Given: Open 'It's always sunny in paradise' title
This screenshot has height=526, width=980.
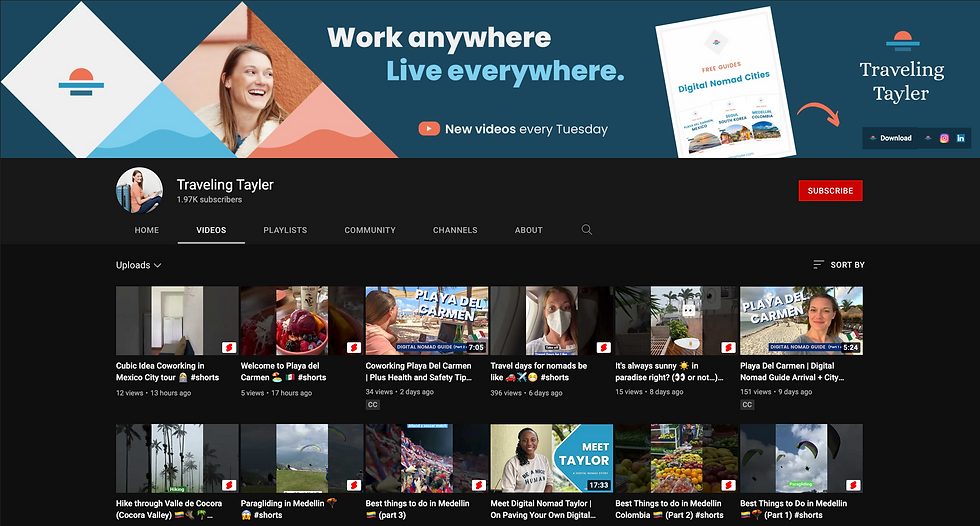Looking at the screenshot, I should click(669, 372).
